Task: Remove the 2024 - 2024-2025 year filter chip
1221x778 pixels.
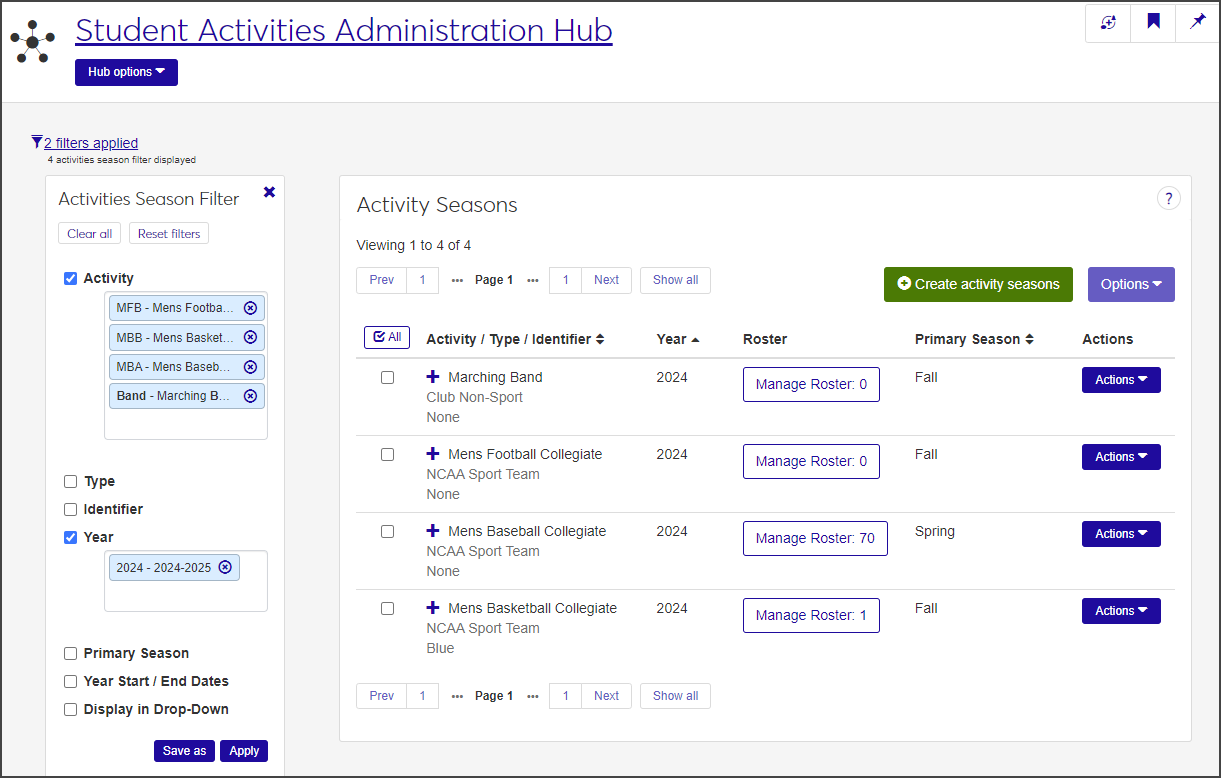Action: [225, 567]
